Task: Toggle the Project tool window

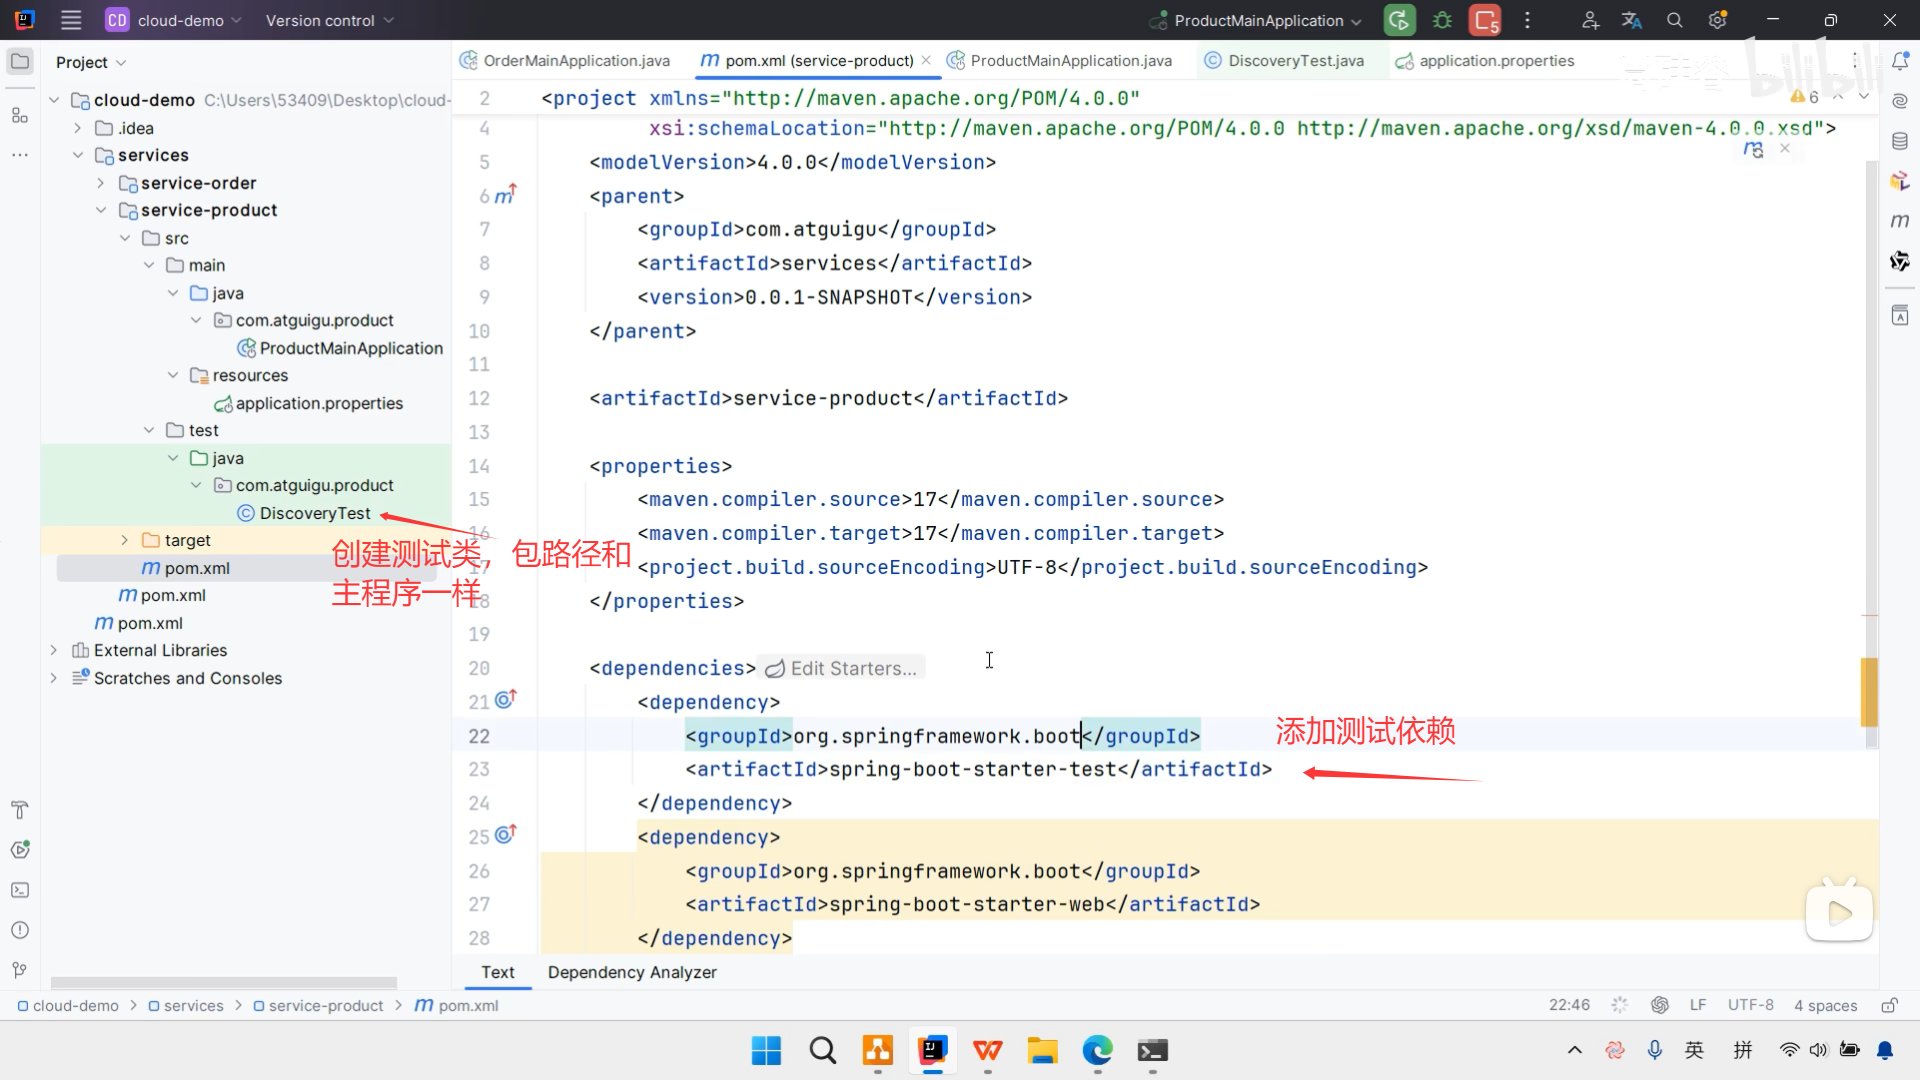Action: 20,62
